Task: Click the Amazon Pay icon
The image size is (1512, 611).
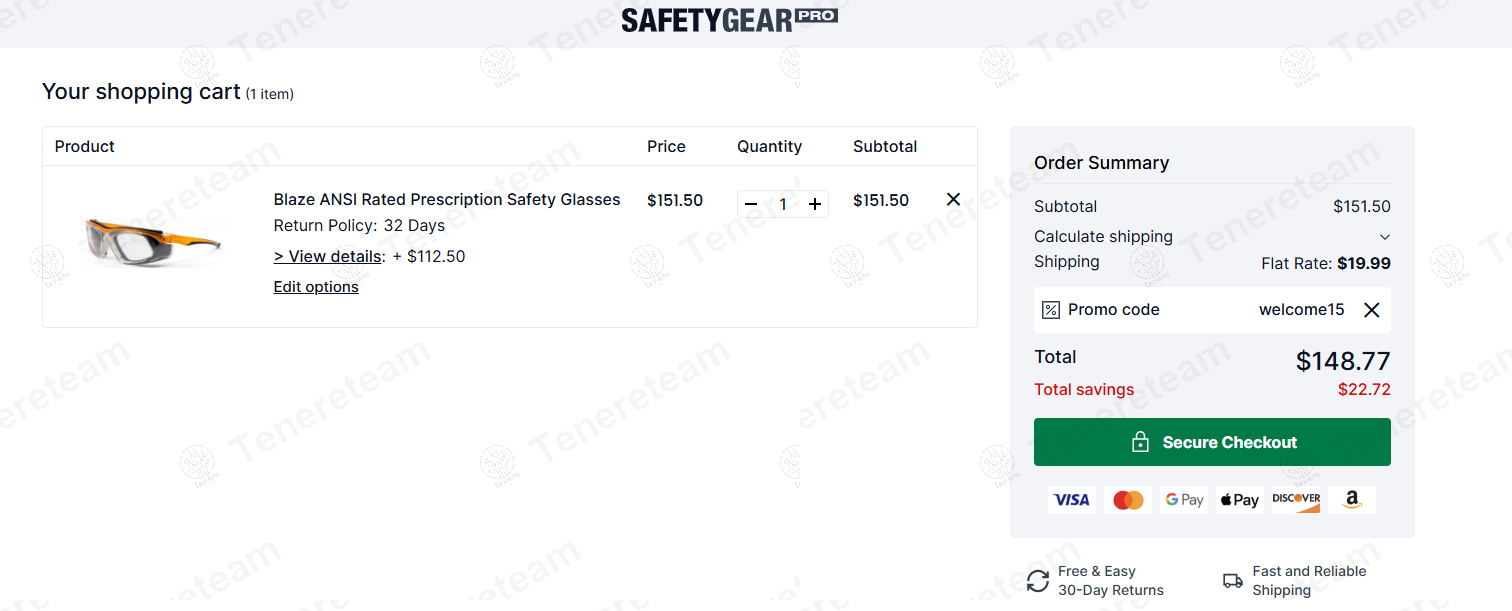Action: tap(1352, 500)
